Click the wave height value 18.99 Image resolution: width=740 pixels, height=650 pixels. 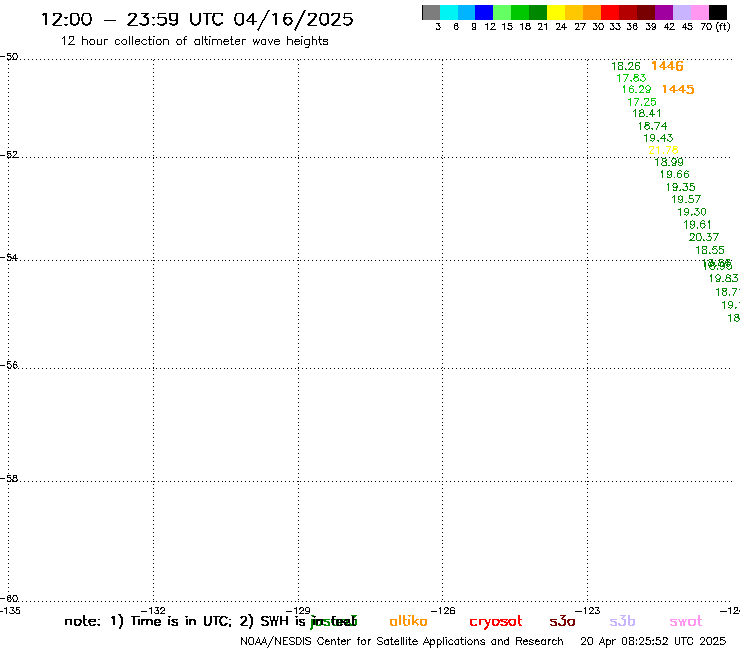point(669,162)
